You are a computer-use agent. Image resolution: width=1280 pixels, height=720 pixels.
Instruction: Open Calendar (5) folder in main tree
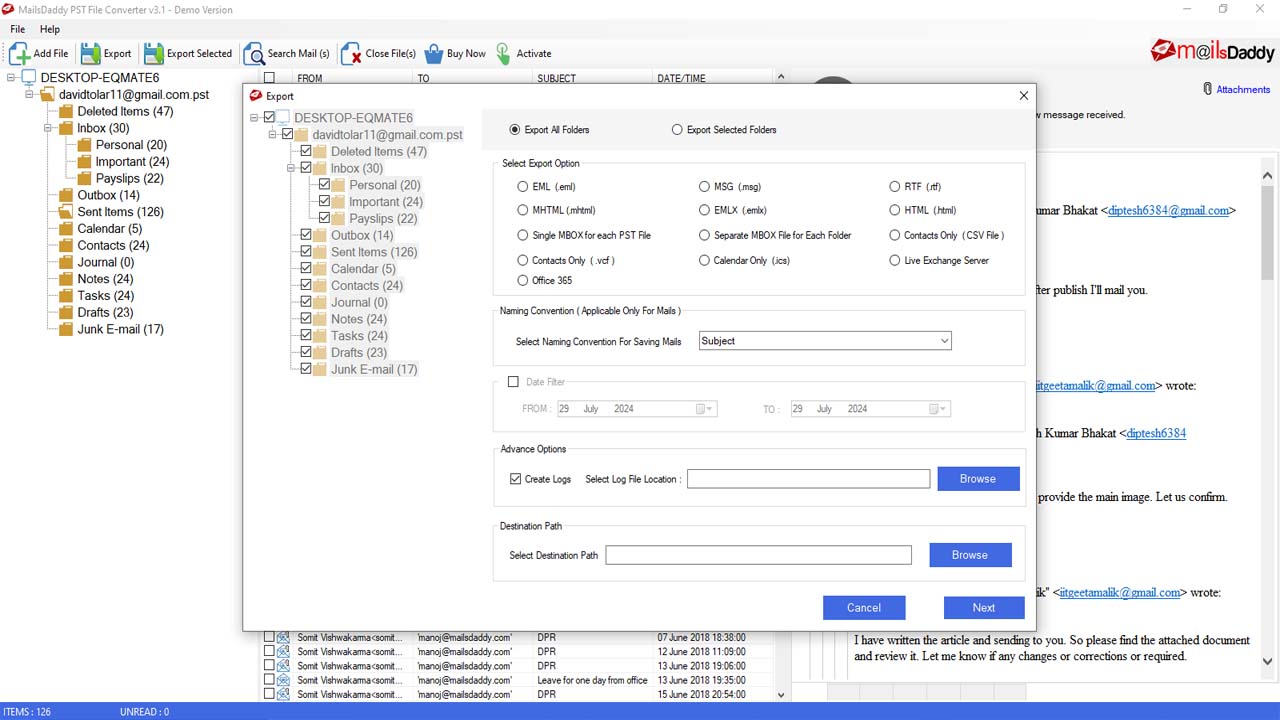109,229
